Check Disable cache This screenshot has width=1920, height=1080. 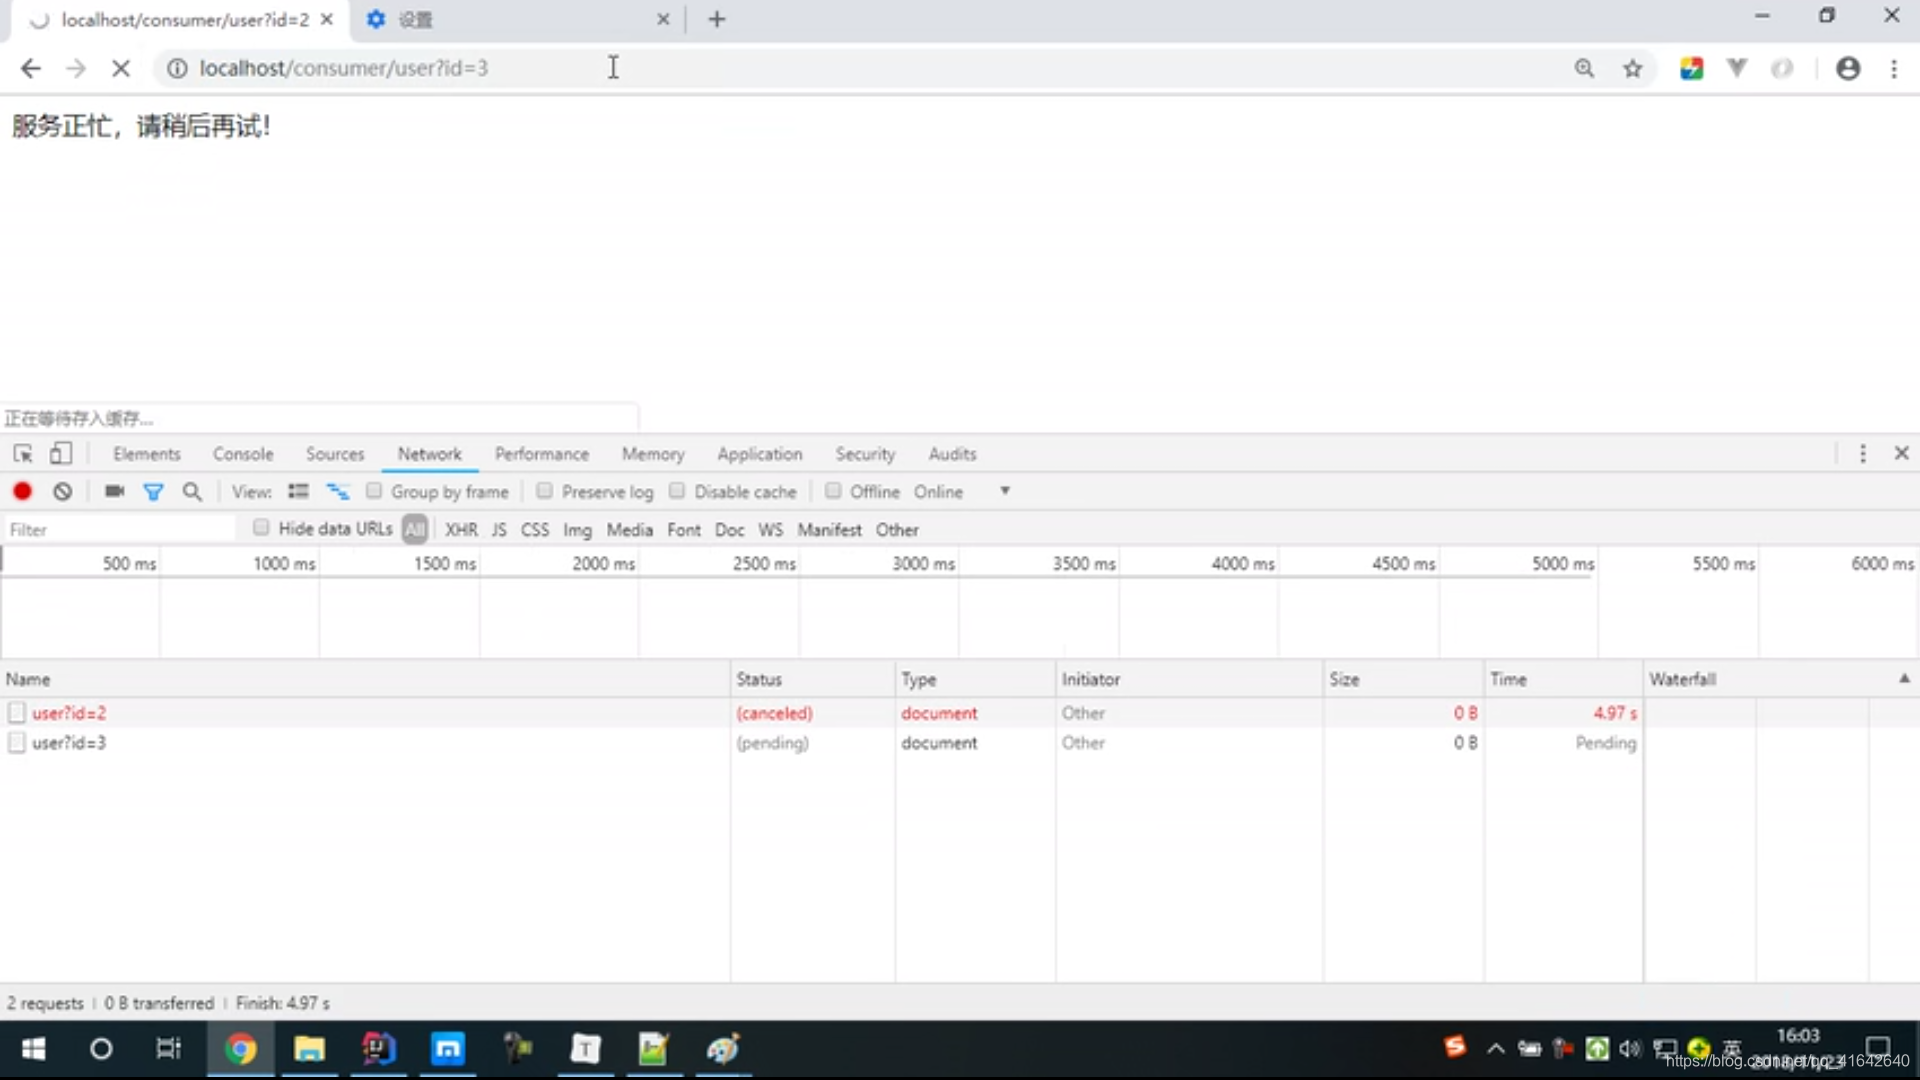point(677,491)
